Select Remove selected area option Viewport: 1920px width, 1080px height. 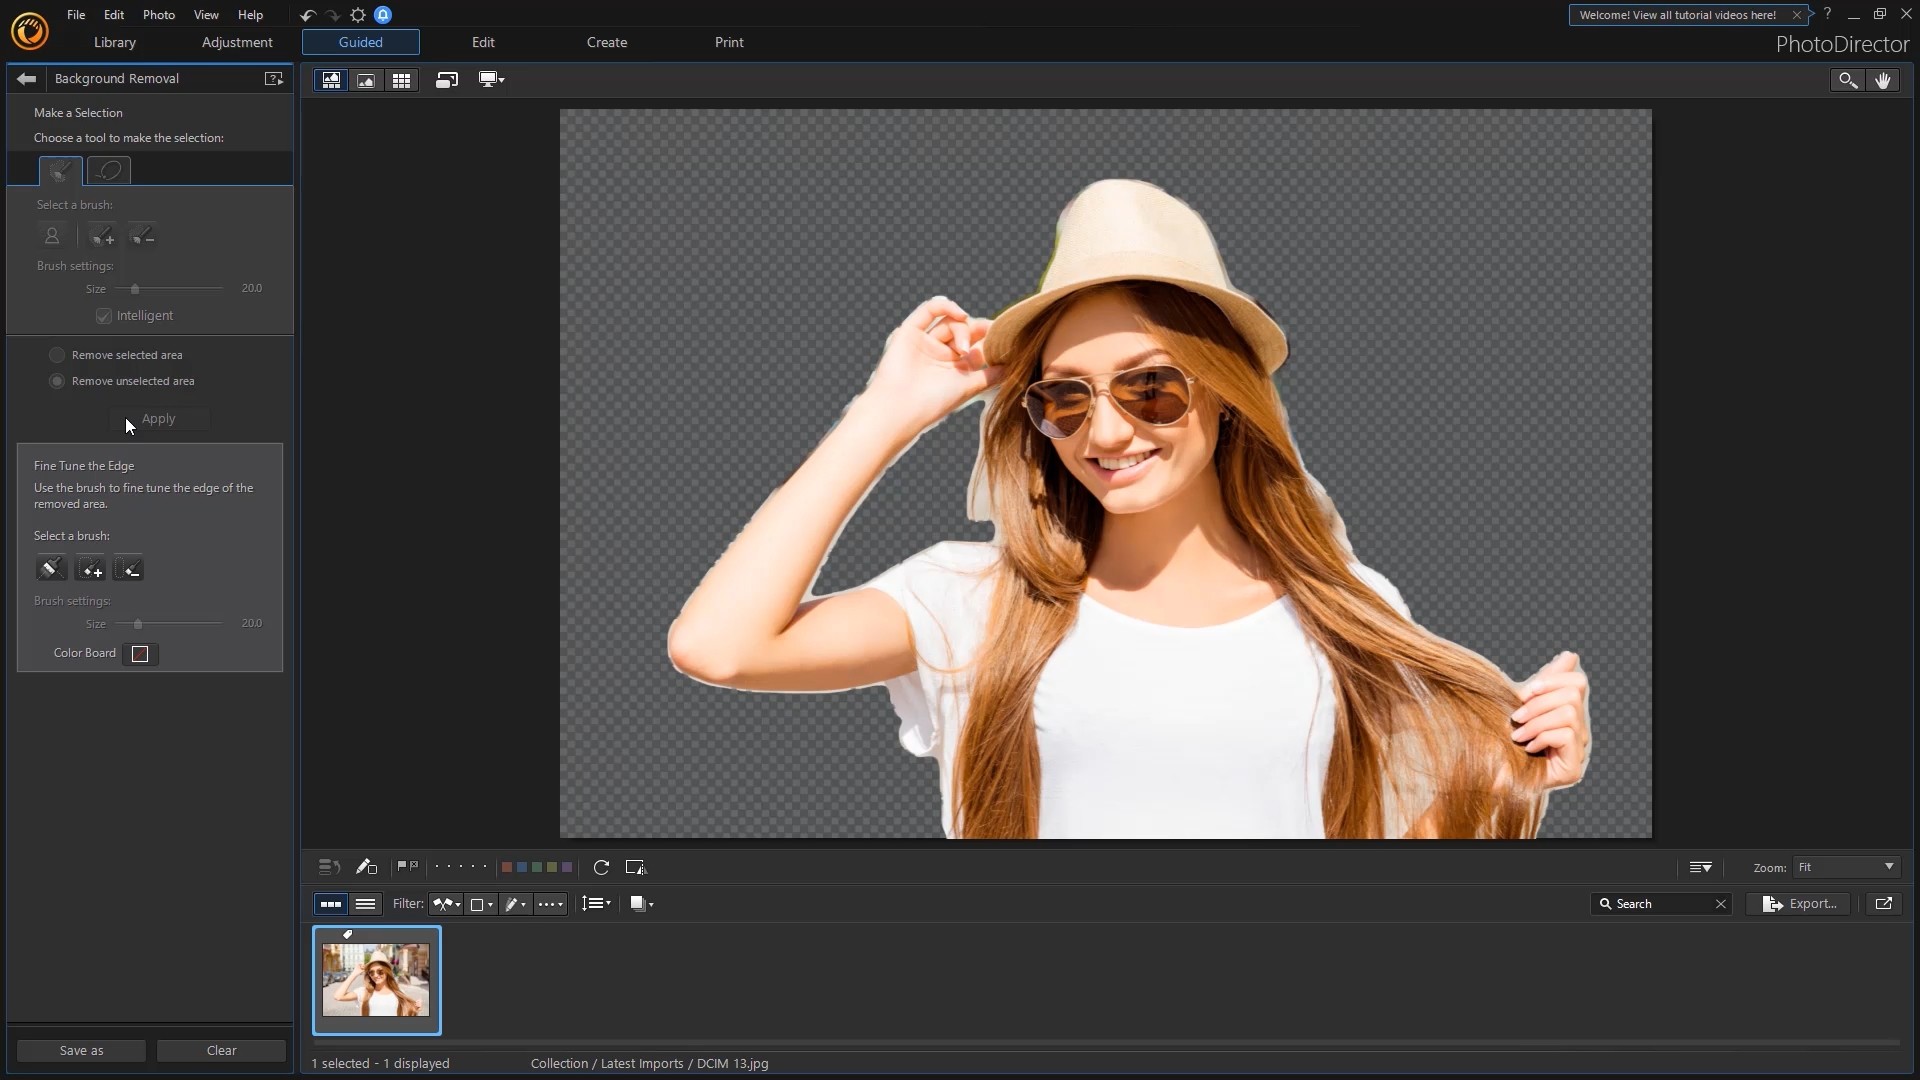[57, 353]
